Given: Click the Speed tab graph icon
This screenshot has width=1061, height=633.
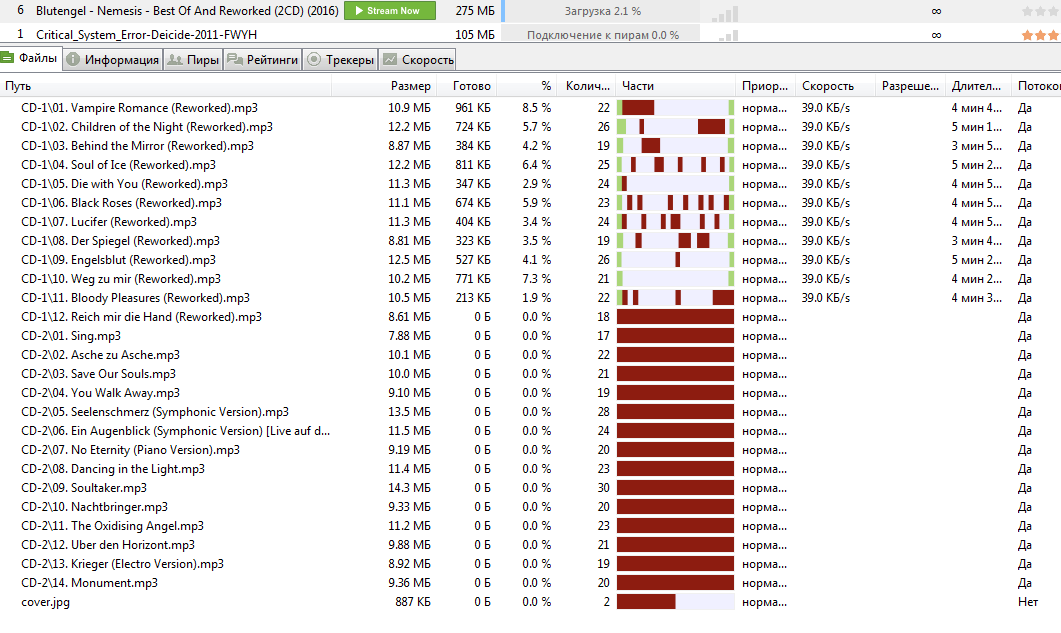Looking at the screenshot, I should click(x=390, y=60).
